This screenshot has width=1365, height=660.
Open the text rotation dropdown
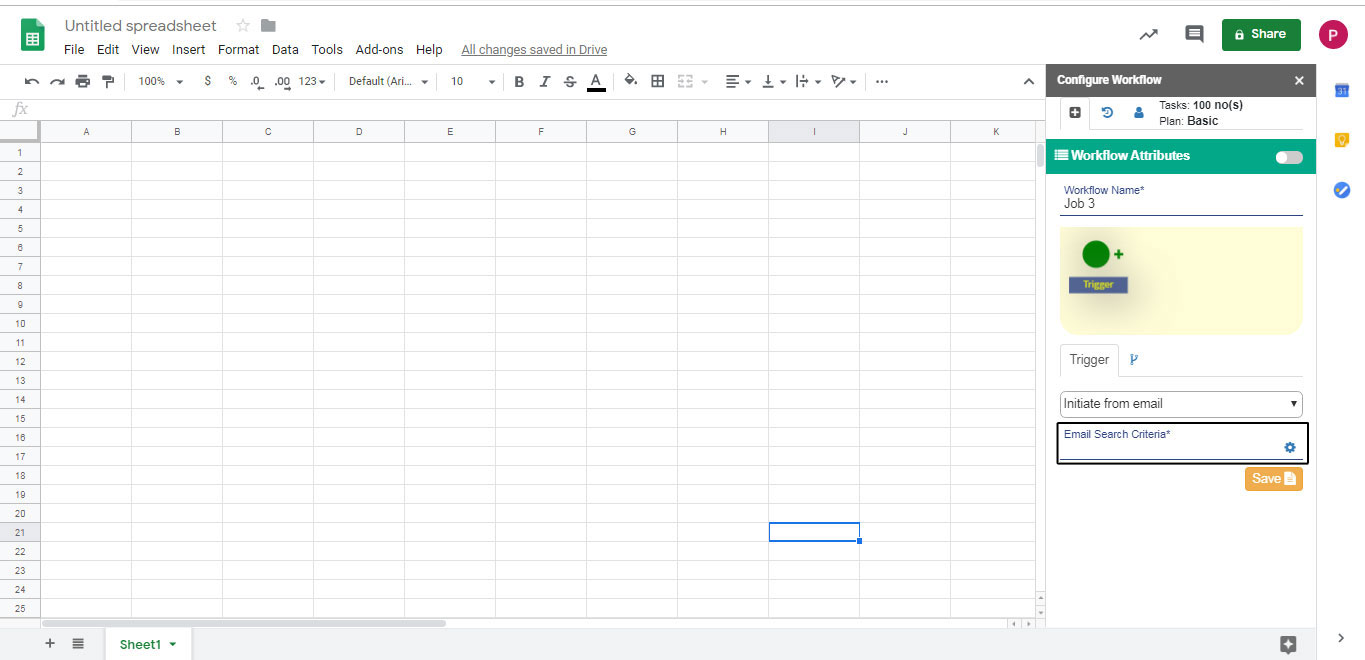point(844,81)
